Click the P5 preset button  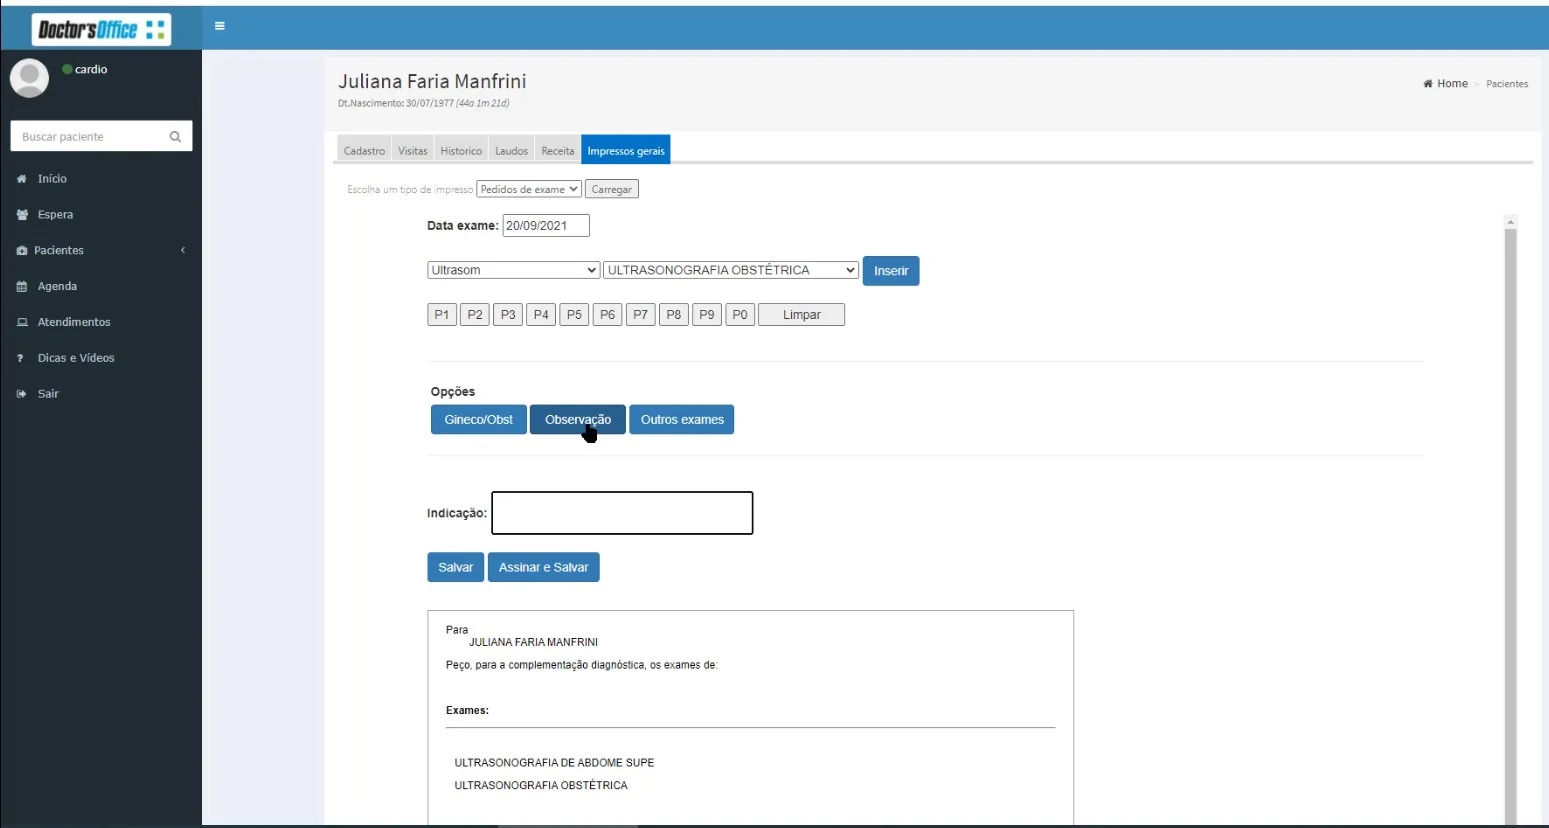574,315
